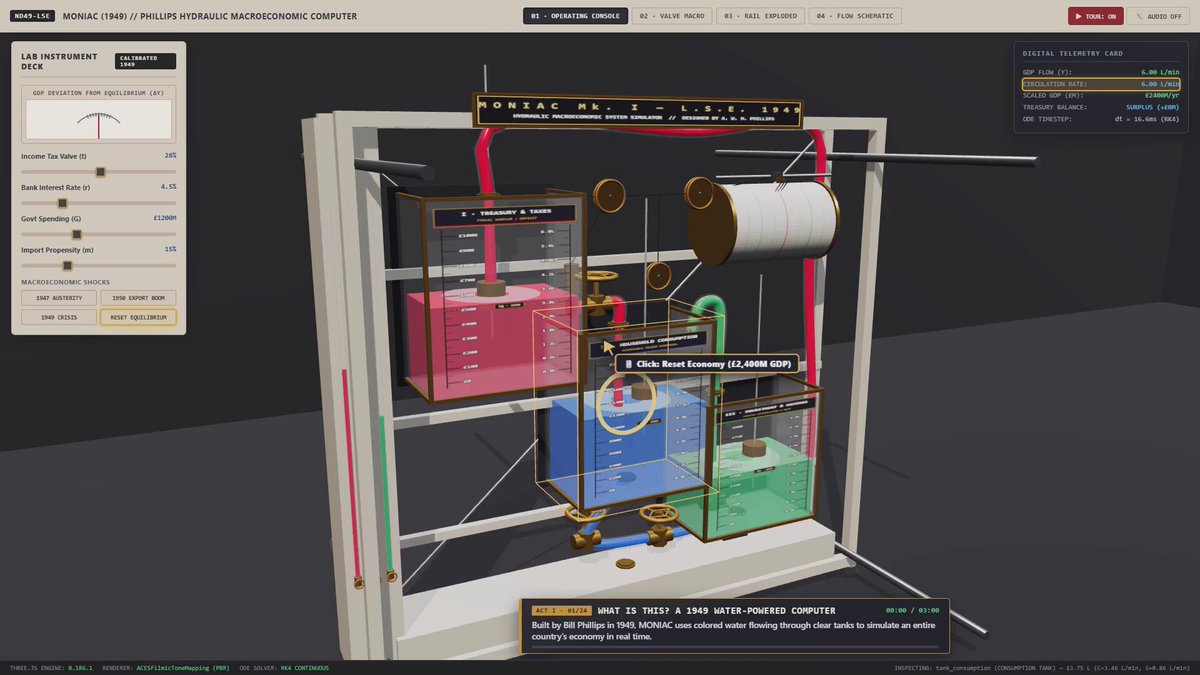Image resolution: width=1200 pixels, height=675 pixels.
Task: Click the green curved pipe above Savings tank
Action: [x=708, y=310]
